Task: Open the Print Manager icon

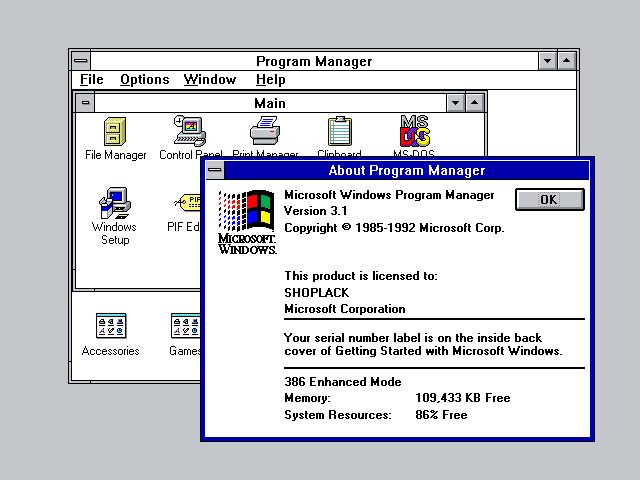Action: click(265, 131)
